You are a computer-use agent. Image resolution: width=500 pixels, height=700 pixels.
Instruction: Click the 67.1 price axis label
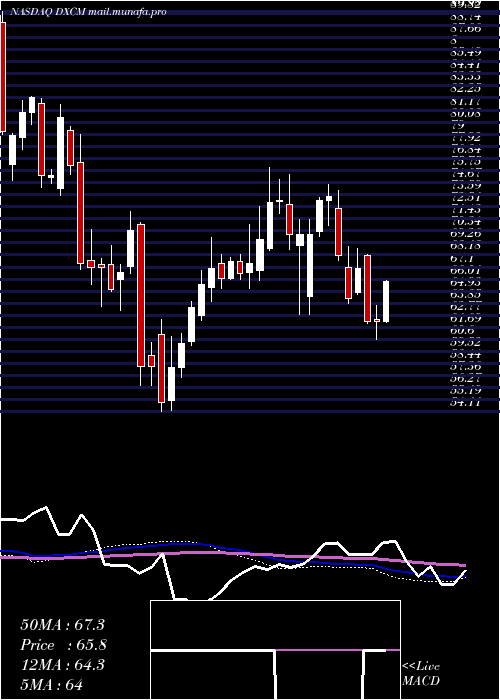pyautogui.click(x=461, y=258)
